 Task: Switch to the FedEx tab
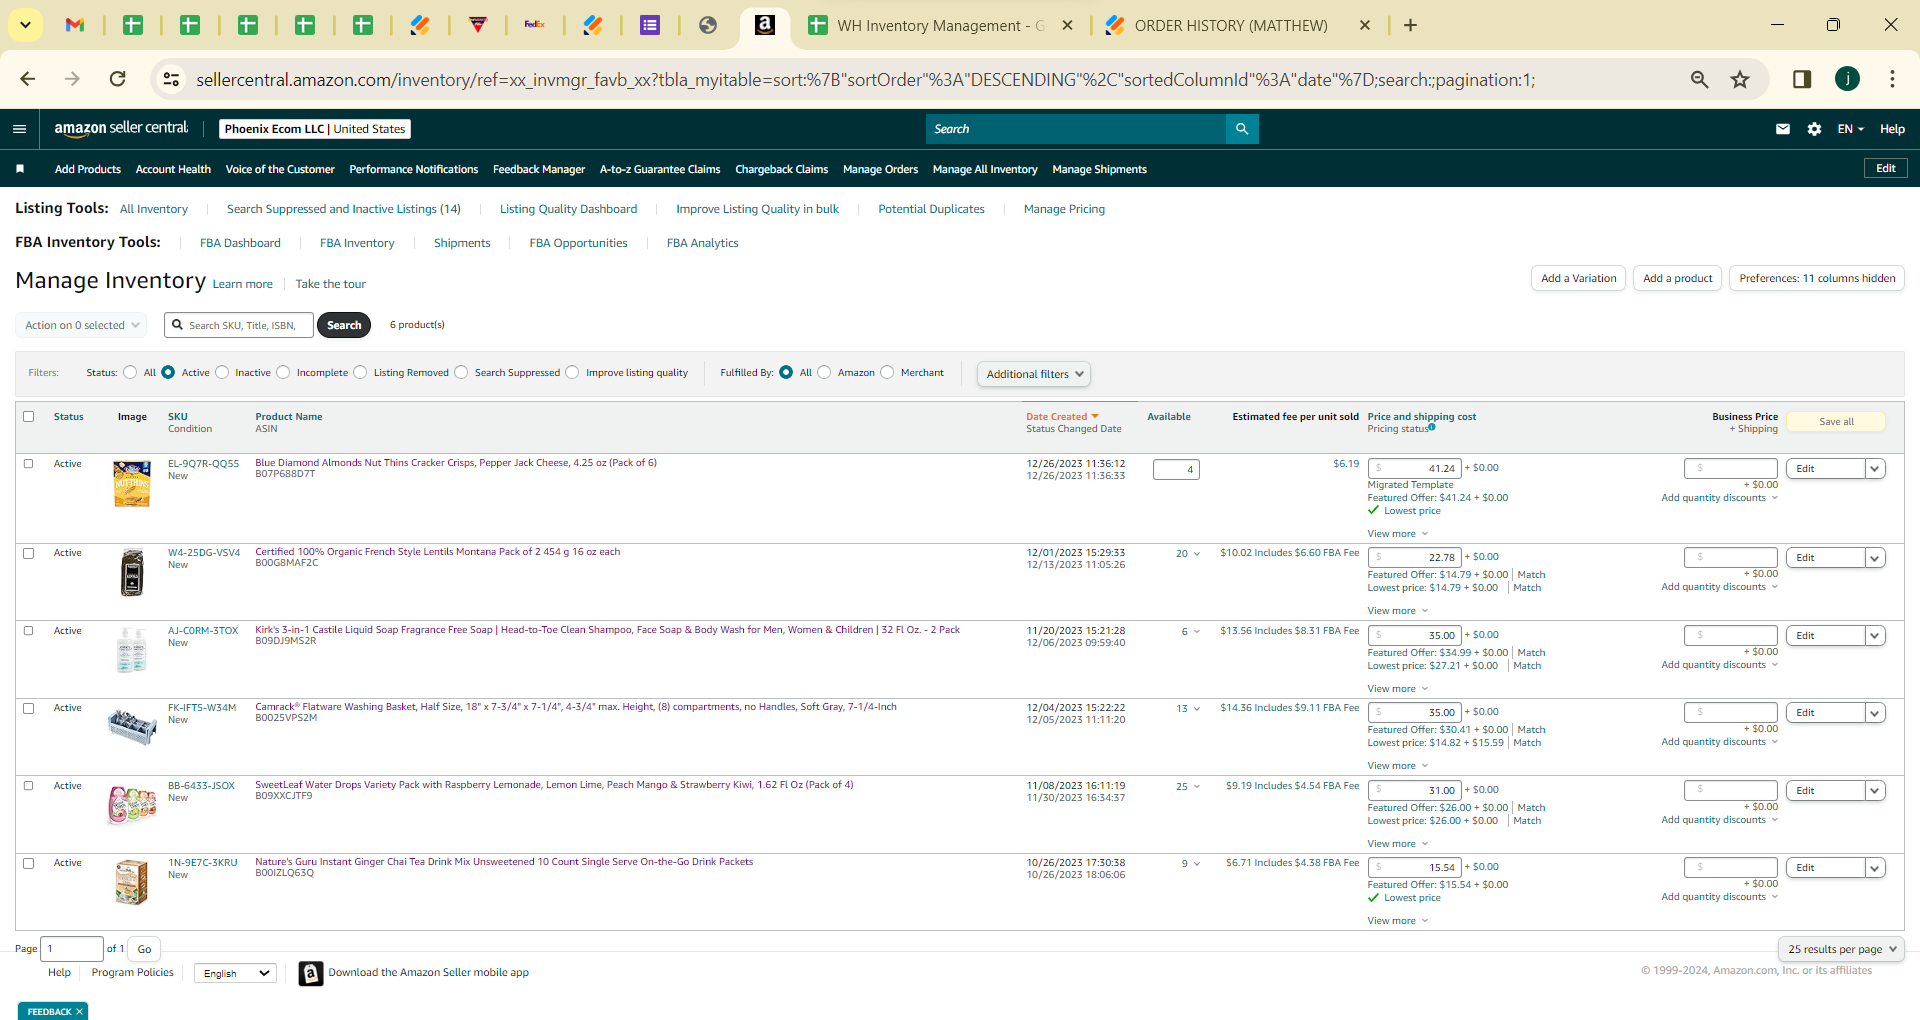[x=535, y=25]
